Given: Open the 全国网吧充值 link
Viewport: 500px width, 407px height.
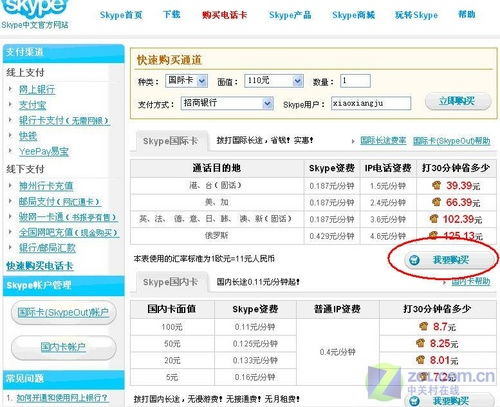Looking at the screenshot, I should [69, 233].
